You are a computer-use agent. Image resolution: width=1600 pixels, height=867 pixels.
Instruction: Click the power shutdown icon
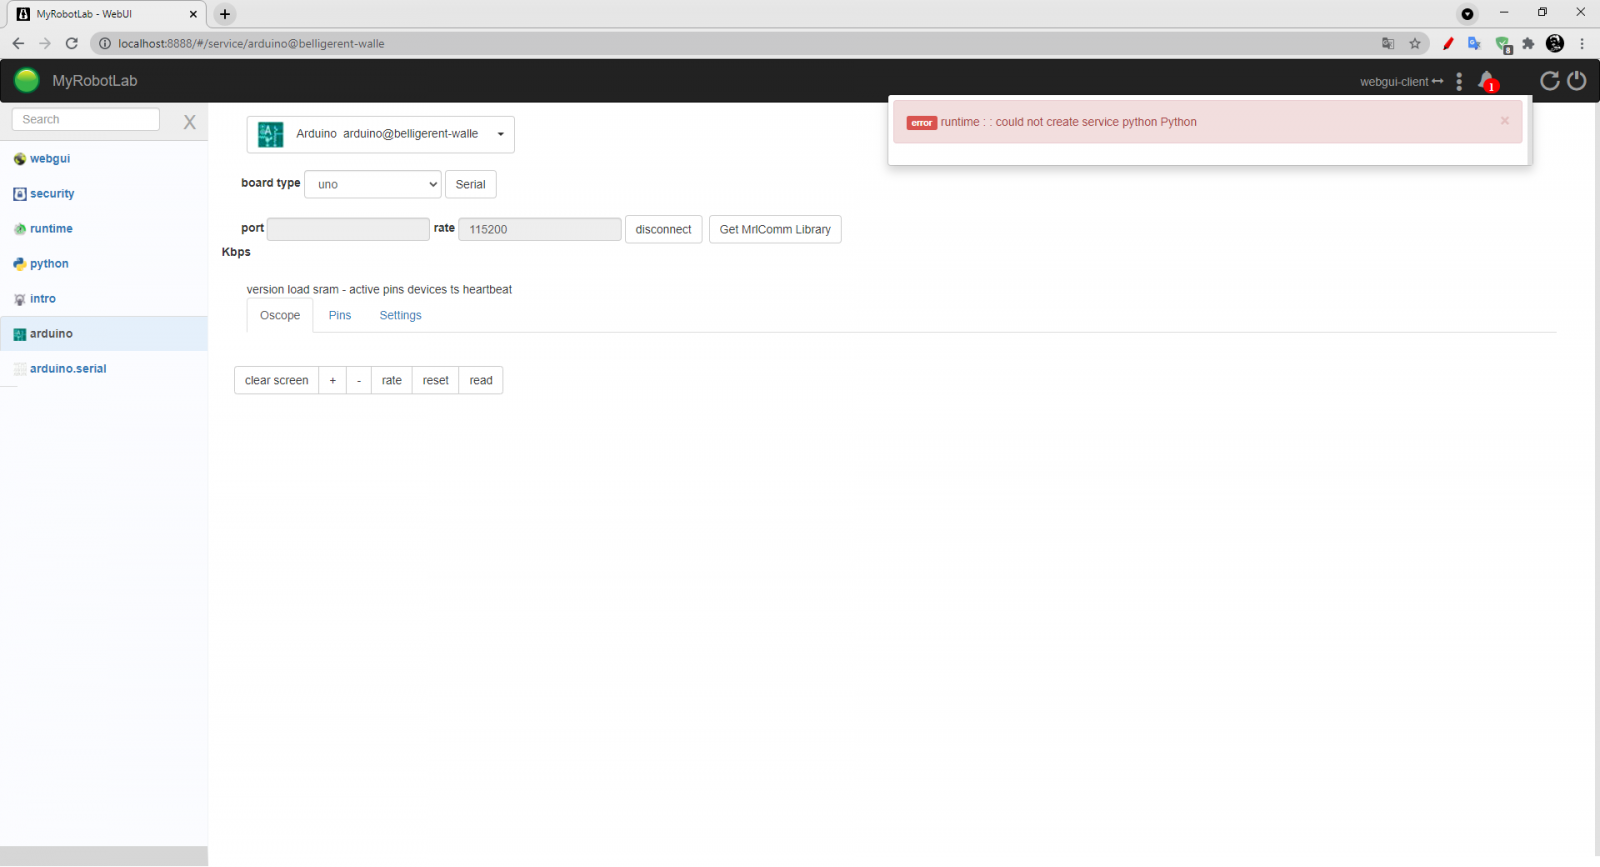[1577, 81]
